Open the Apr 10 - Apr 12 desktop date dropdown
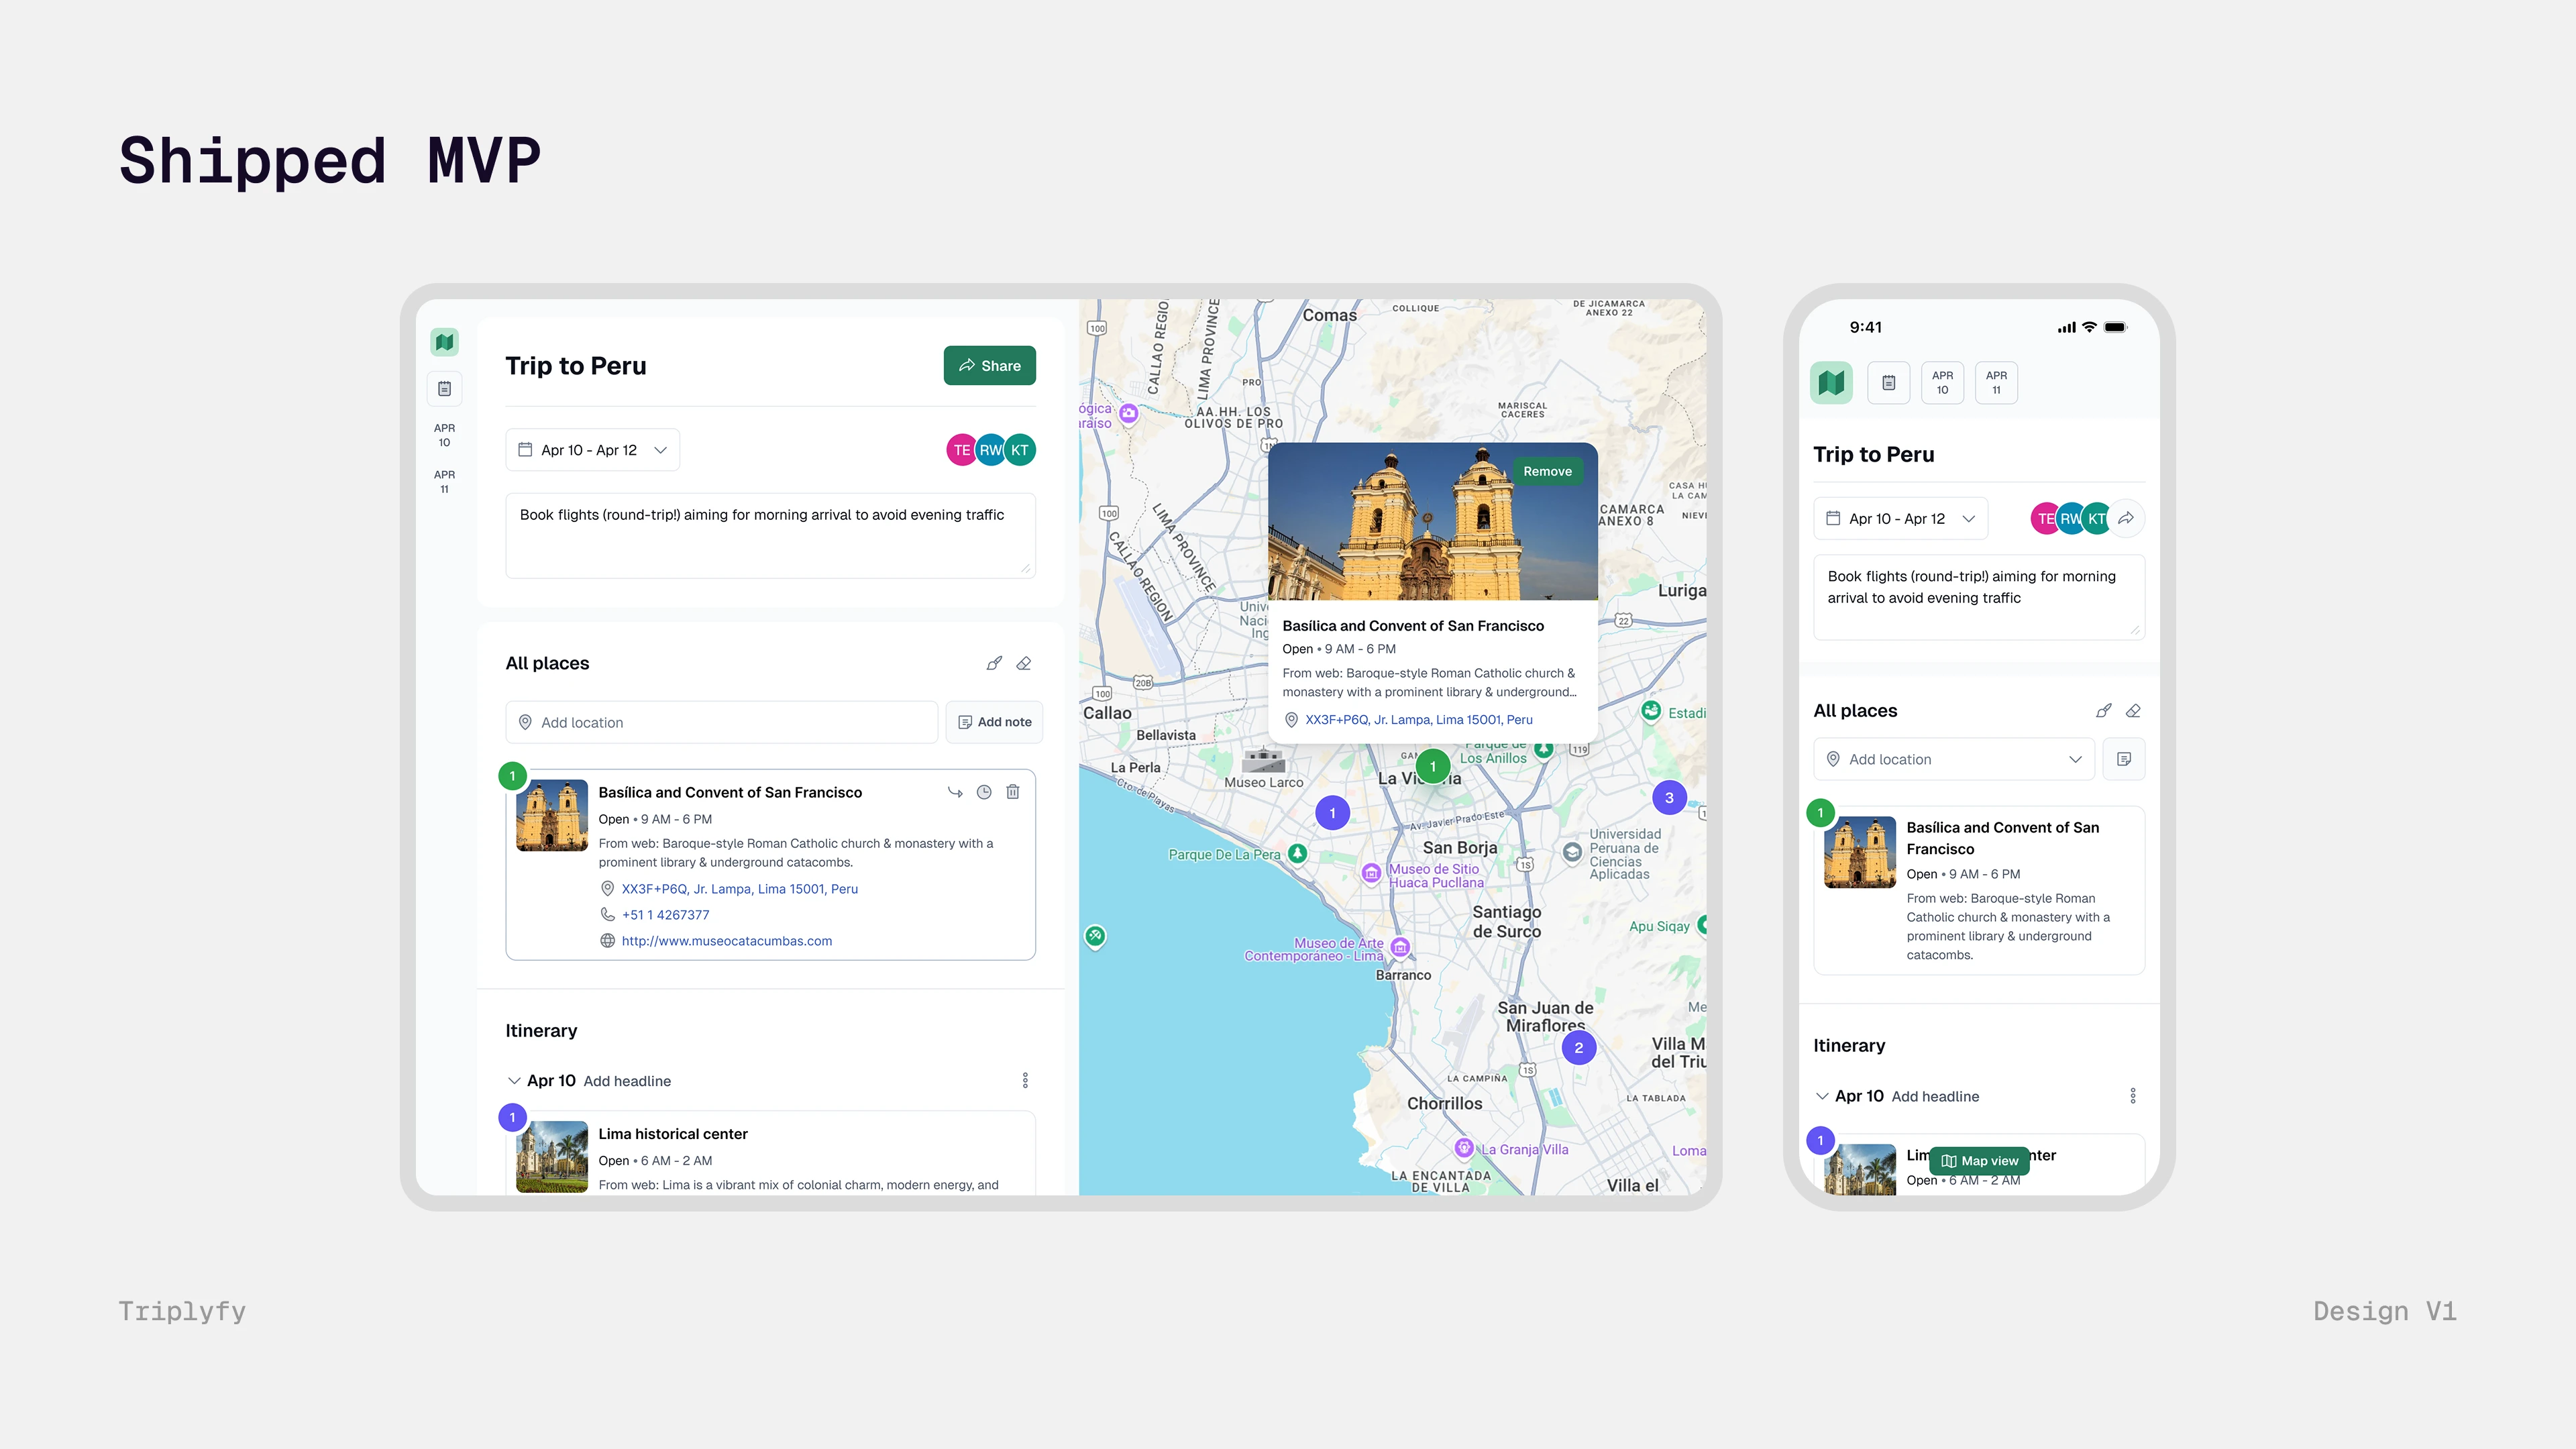Screen dimensions: 2576x1449 [x=592, y=450]
